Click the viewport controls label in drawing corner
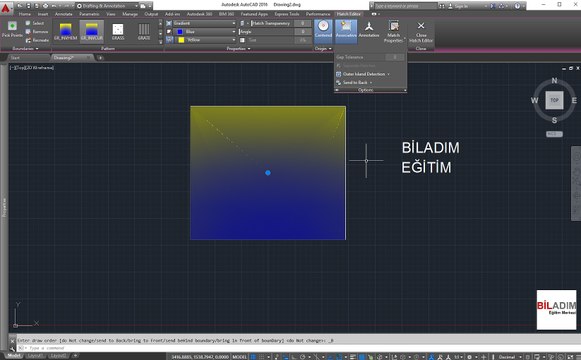This screenshot has width=581, height=360. coord(32,68)
